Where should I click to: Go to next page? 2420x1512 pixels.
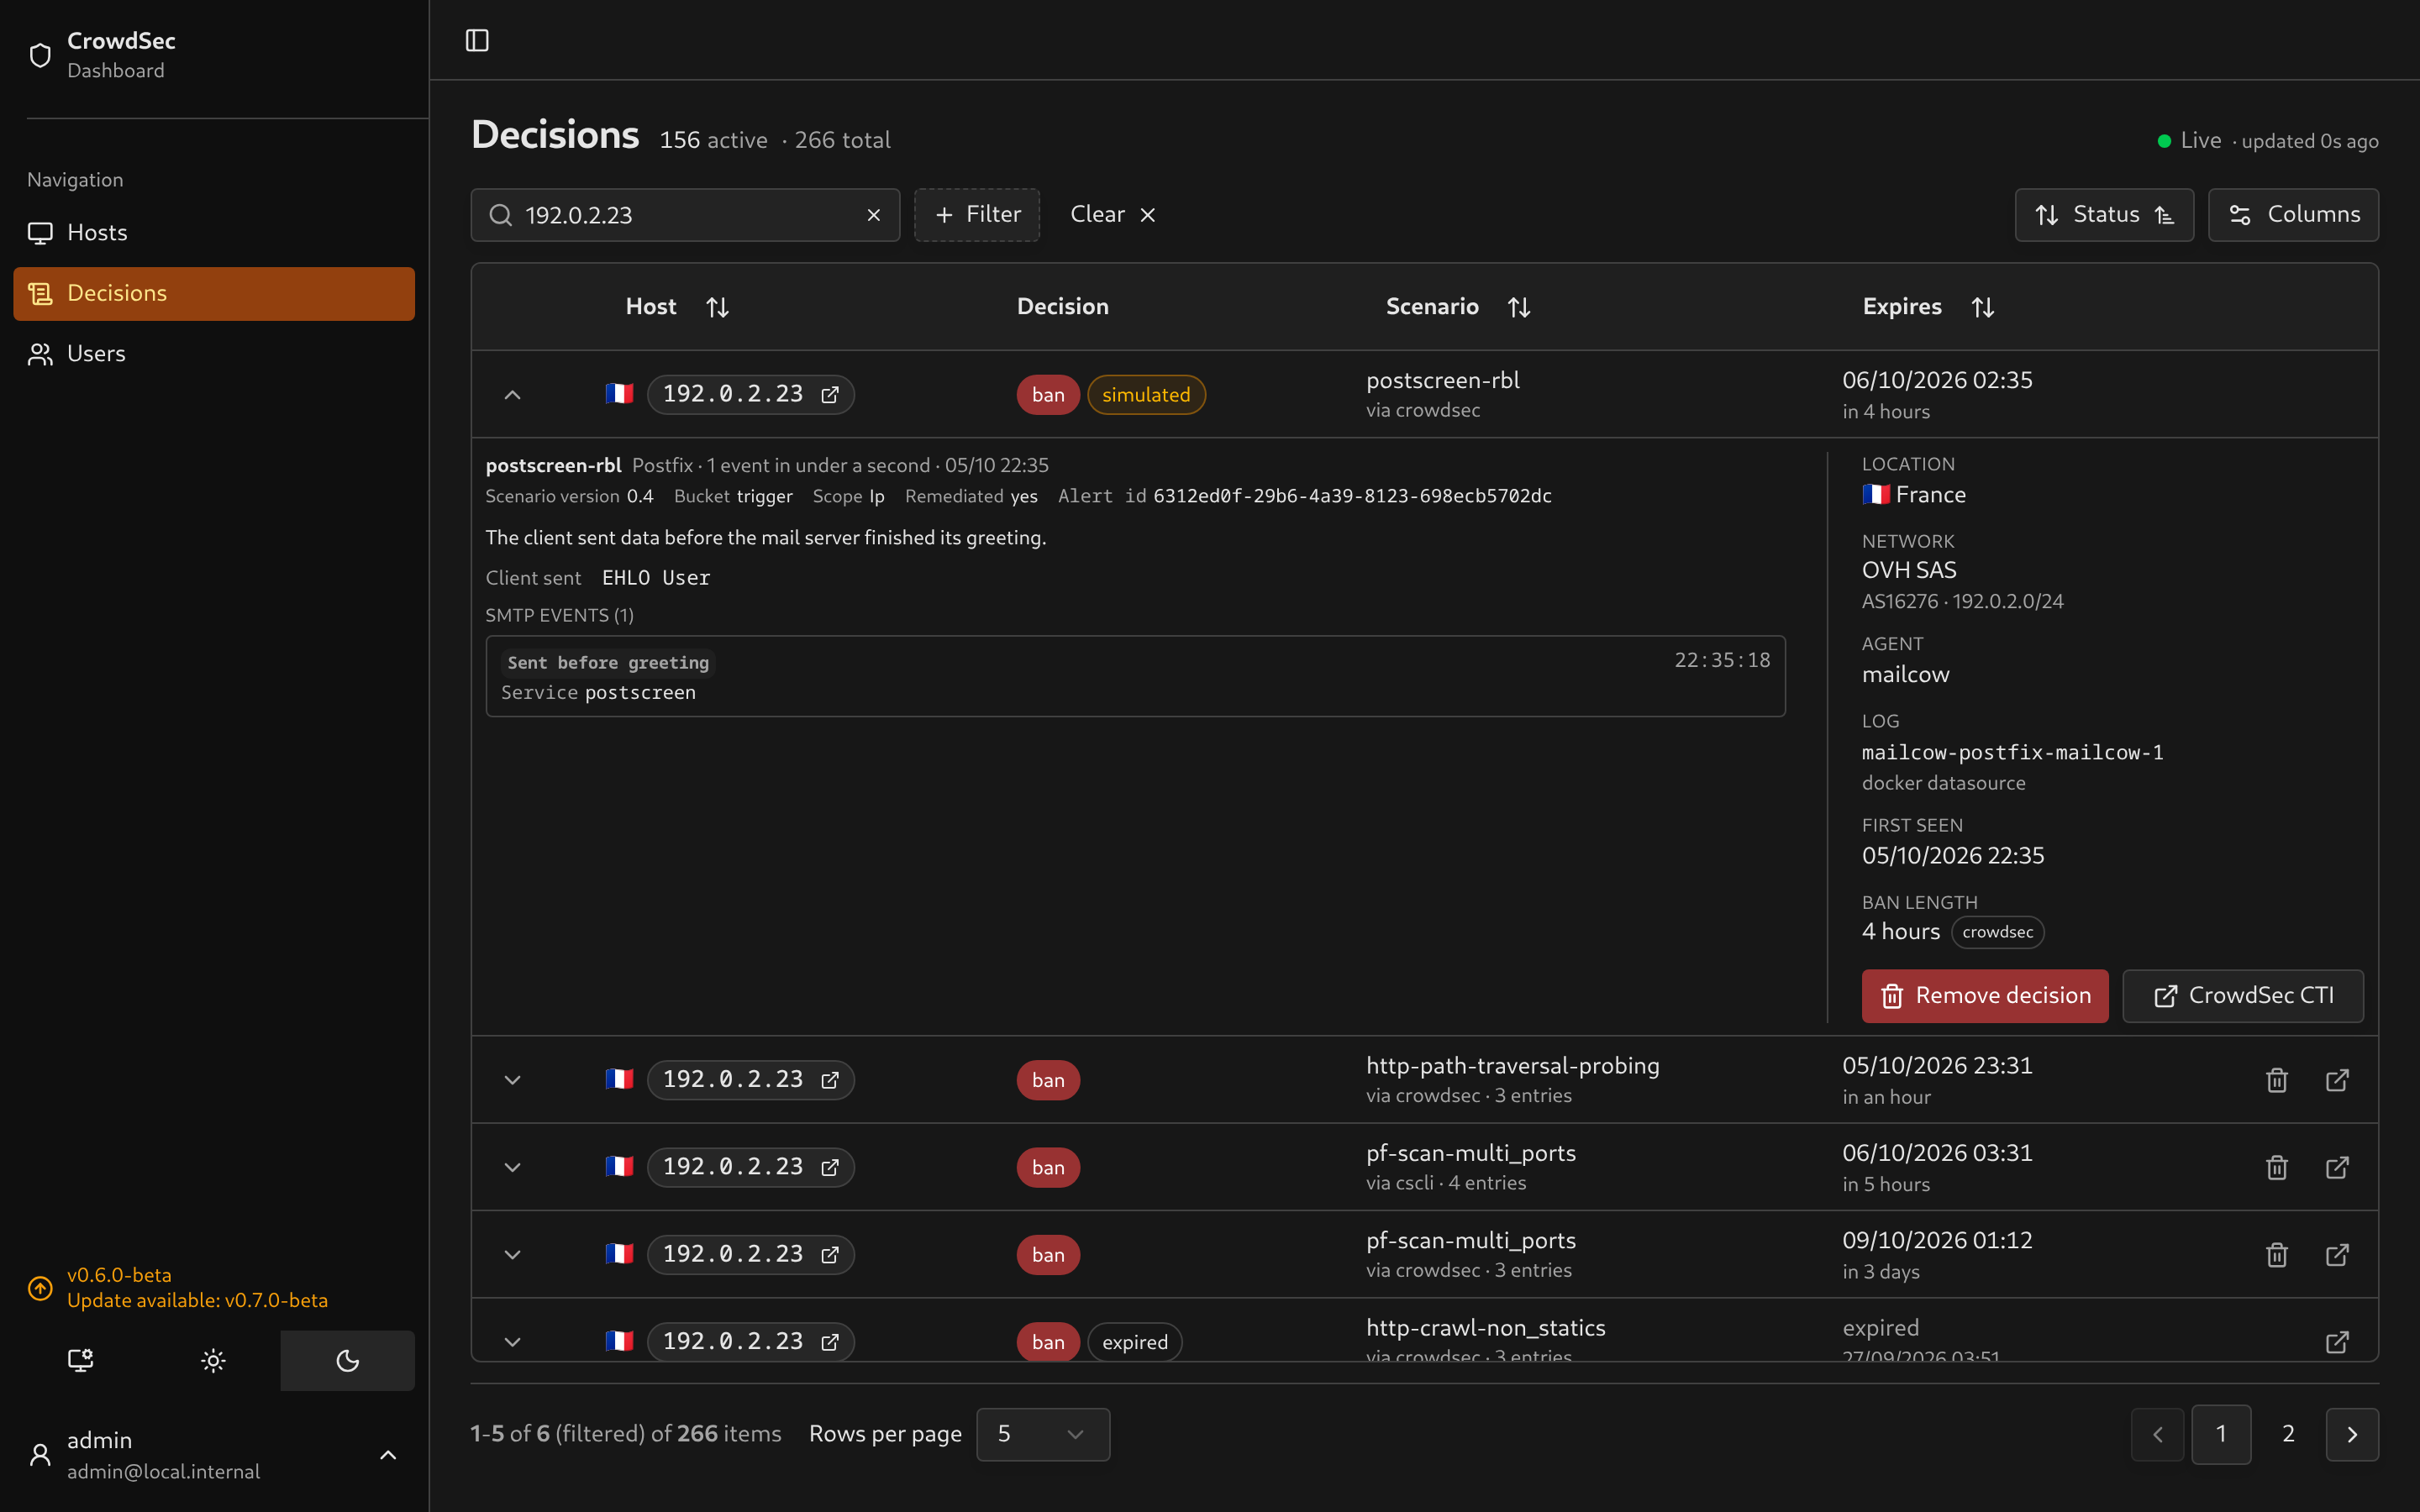pyautogui.click(x=2352, y=1434)
